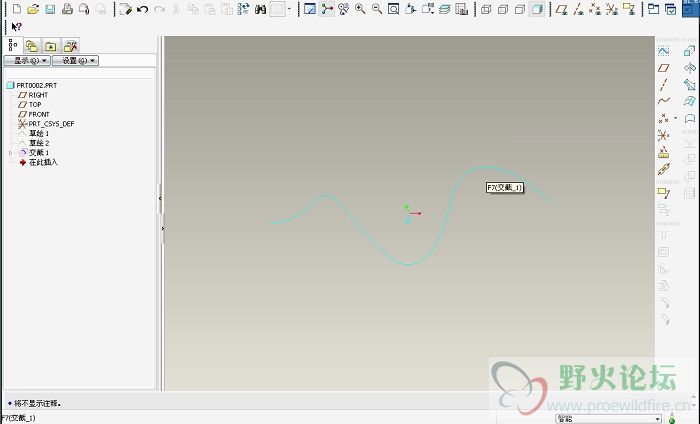Screen dimensions: 700x424
Task: Click the lower sash arrow on navigator border
Action: click(x=162, y=229)
